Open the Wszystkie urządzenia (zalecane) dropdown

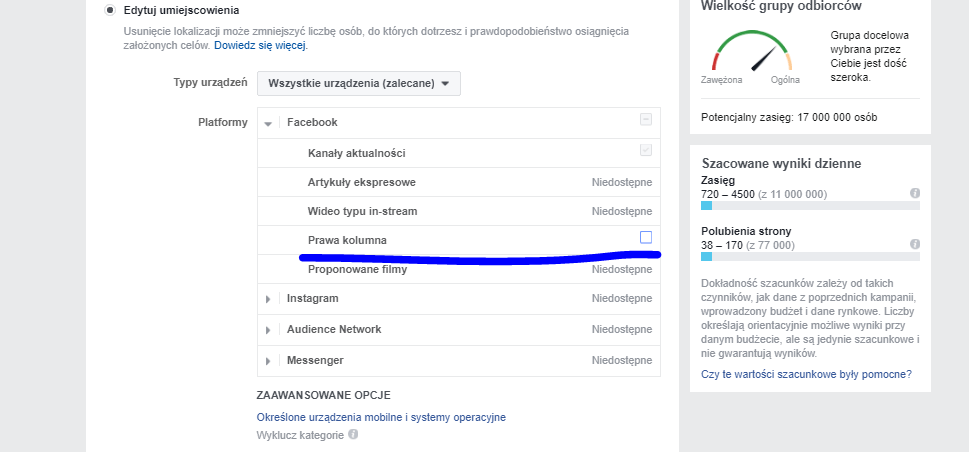[358, 83]
